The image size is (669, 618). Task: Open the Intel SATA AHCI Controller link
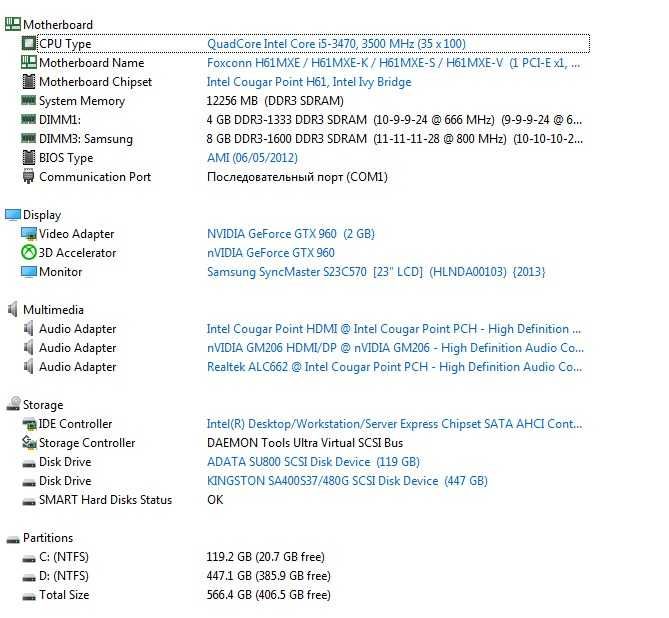(394, 424)
